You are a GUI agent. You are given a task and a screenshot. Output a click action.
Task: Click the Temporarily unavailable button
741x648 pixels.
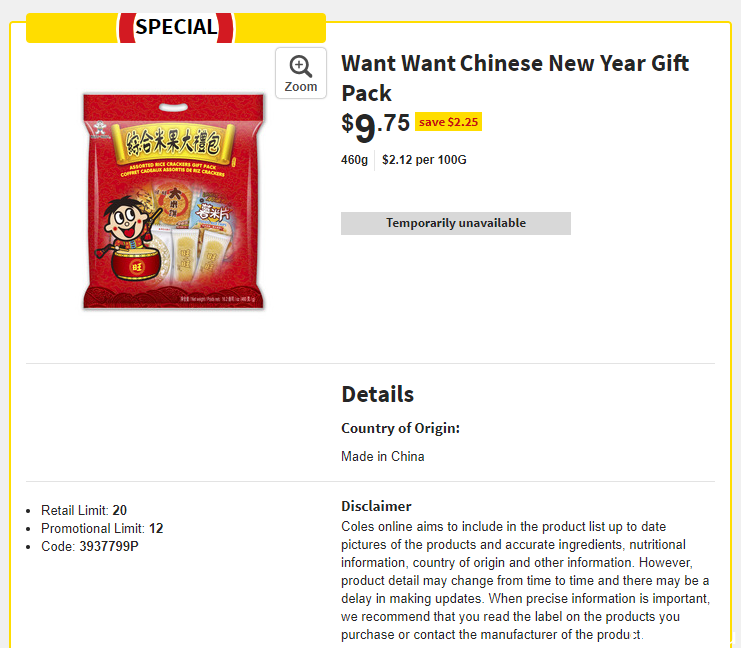pos(456,223)
